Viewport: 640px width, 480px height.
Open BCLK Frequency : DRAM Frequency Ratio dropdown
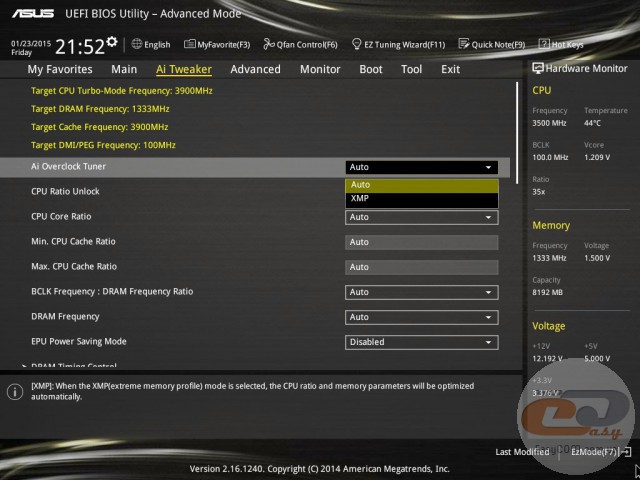pyautogui.click(x=422, y=292)
